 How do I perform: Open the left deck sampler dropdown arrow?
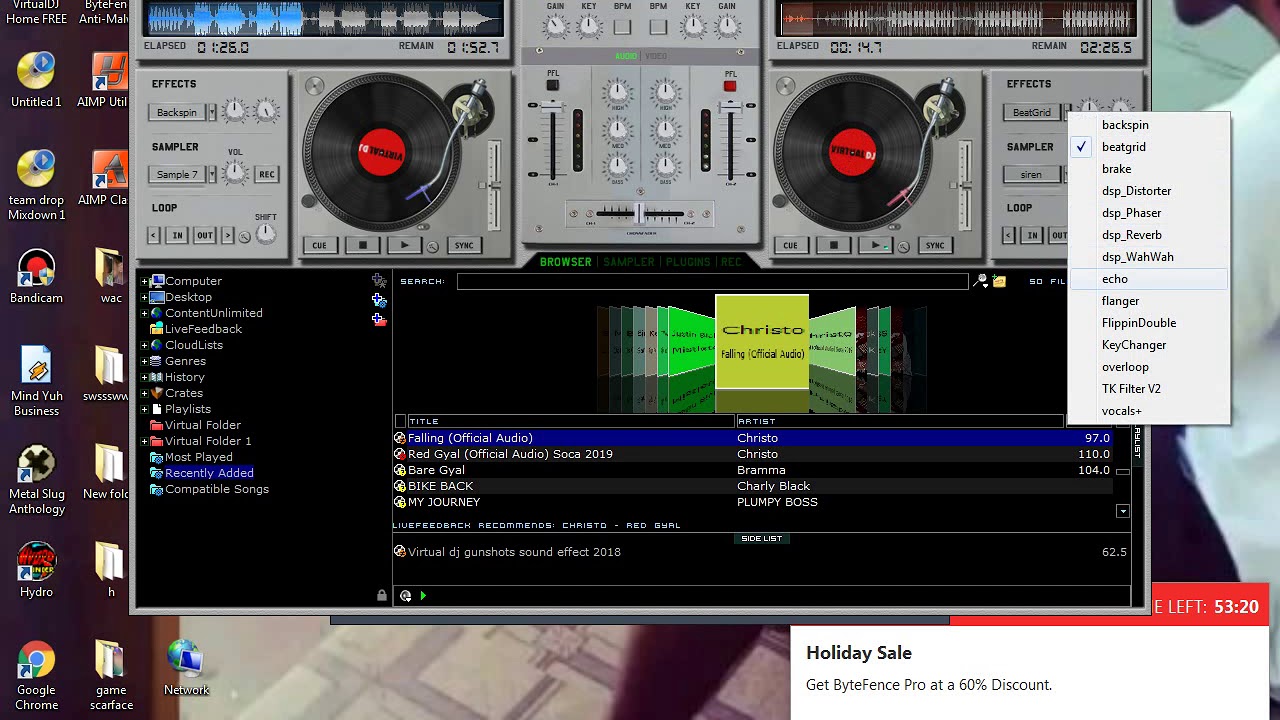[x=211, y=175]
